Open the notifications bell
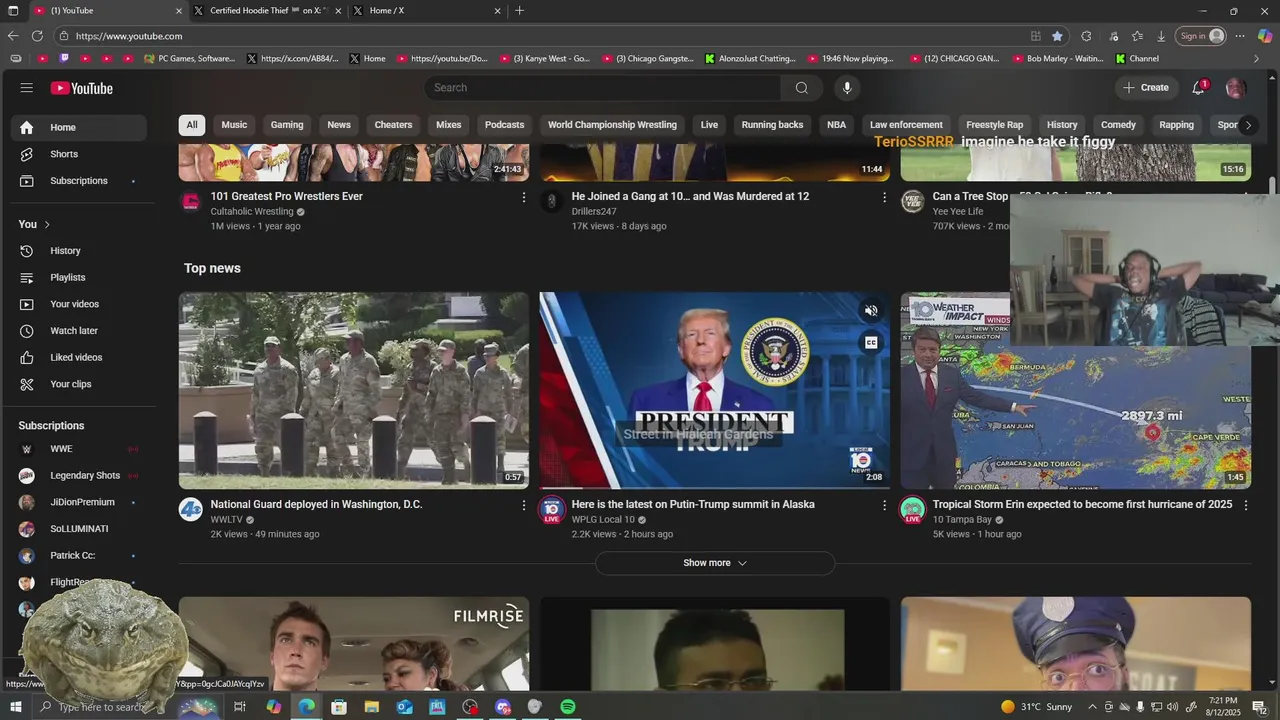The height and width of the screenshot is (720, 1280). coord(1198,88)
